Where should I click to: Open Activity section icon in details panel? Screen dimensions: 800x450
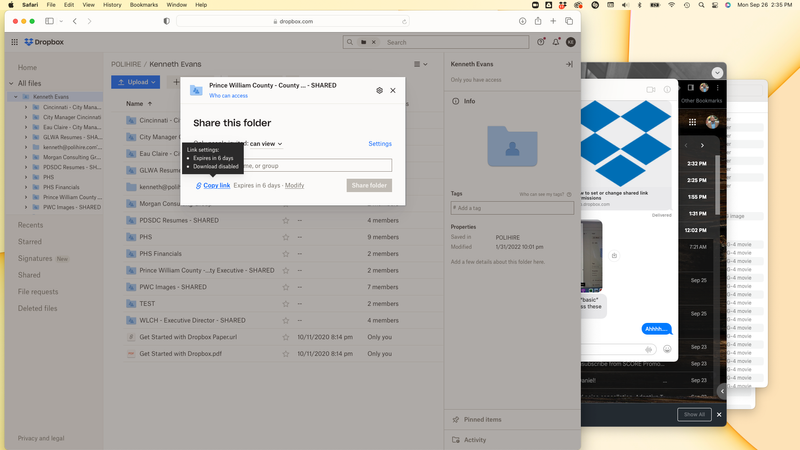[x=456, y=440]
